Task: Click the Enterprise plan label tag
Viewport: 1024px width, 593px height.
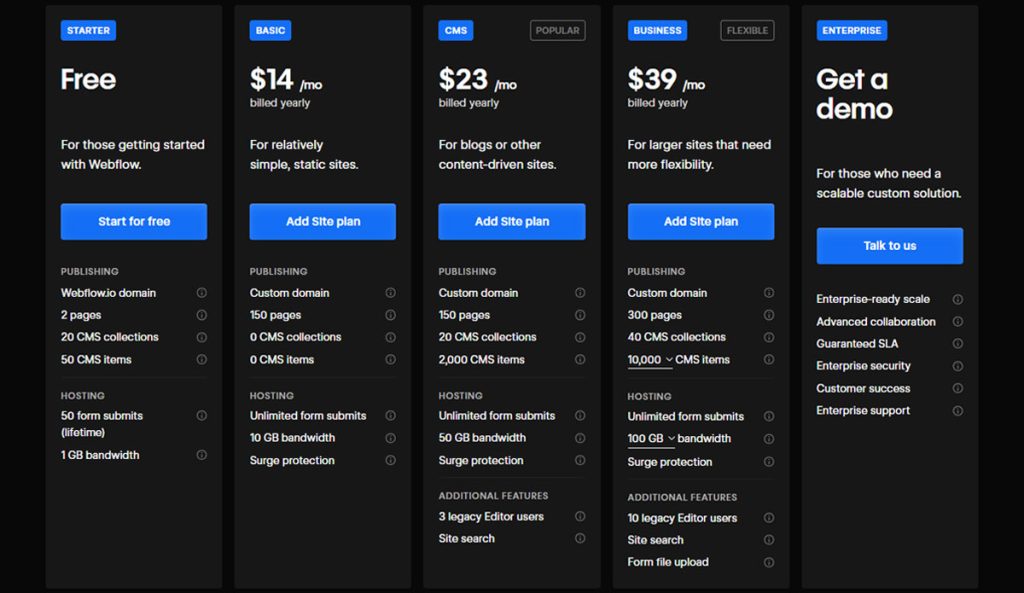Action: pyautogui.click(x=852, y=31)
